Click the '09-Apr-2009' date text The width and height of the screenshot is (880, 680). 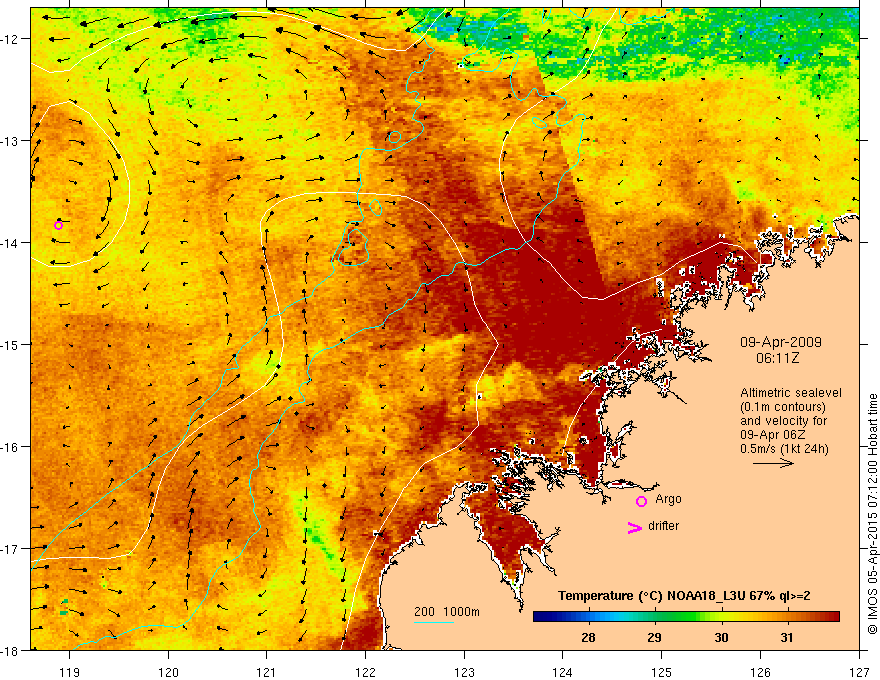781,342
